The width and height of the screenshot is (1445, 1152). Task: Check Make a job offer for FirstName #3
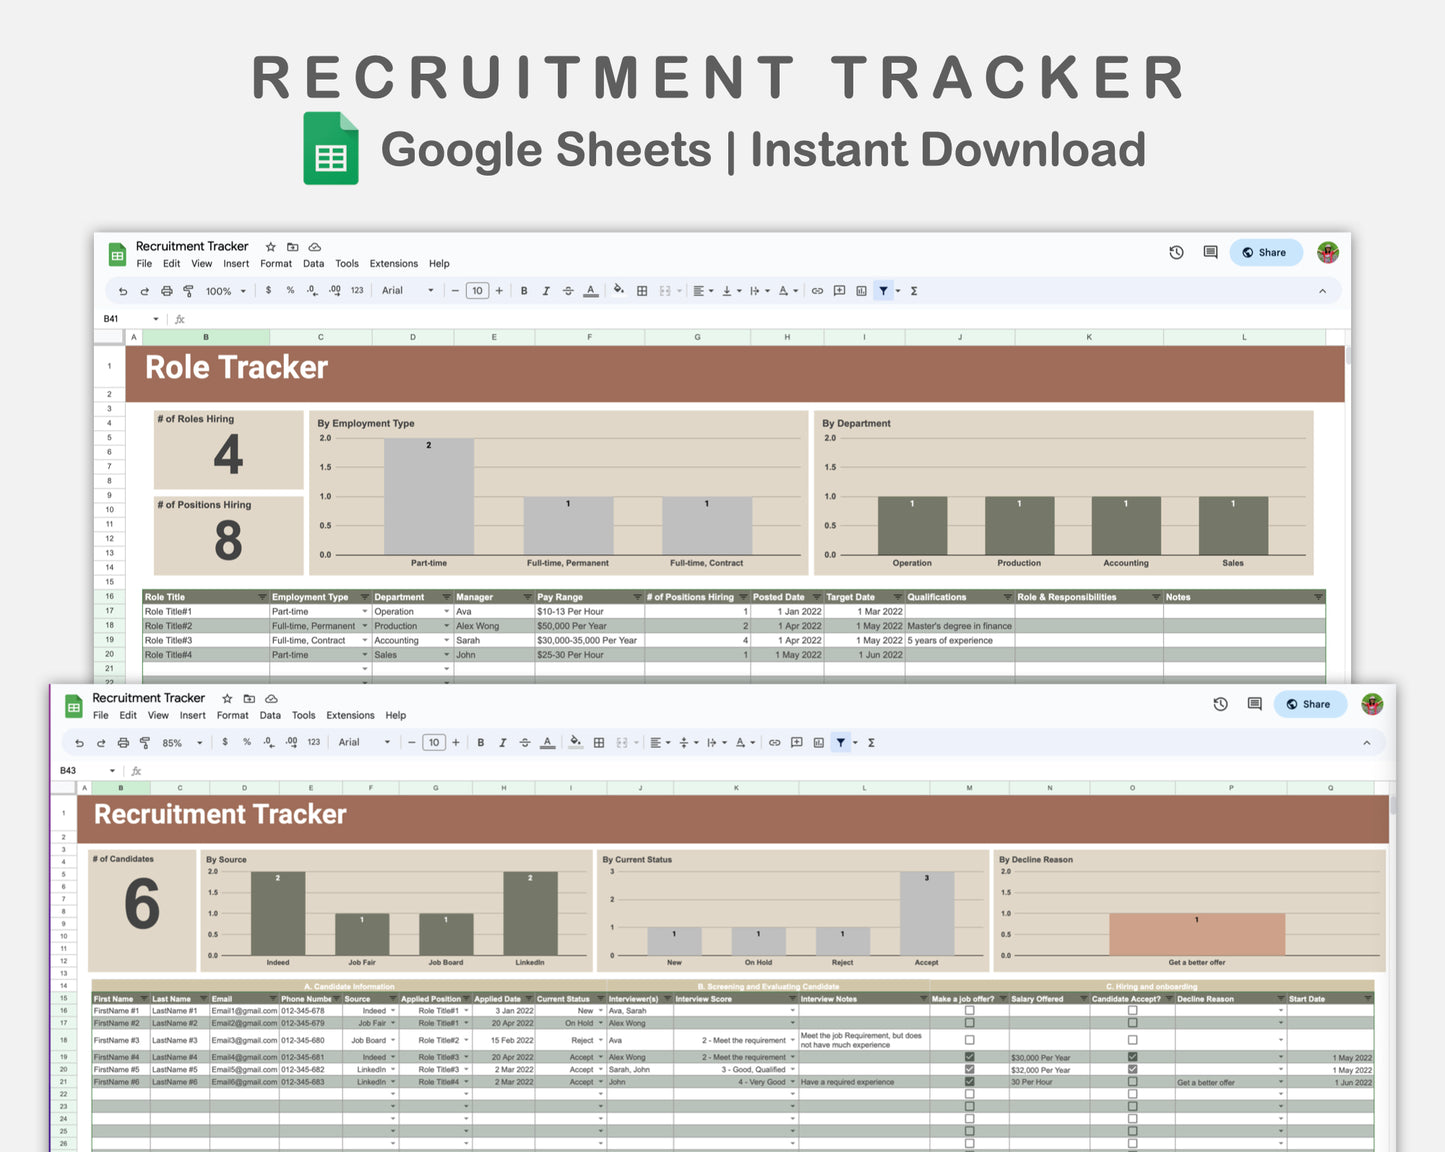968,1039
